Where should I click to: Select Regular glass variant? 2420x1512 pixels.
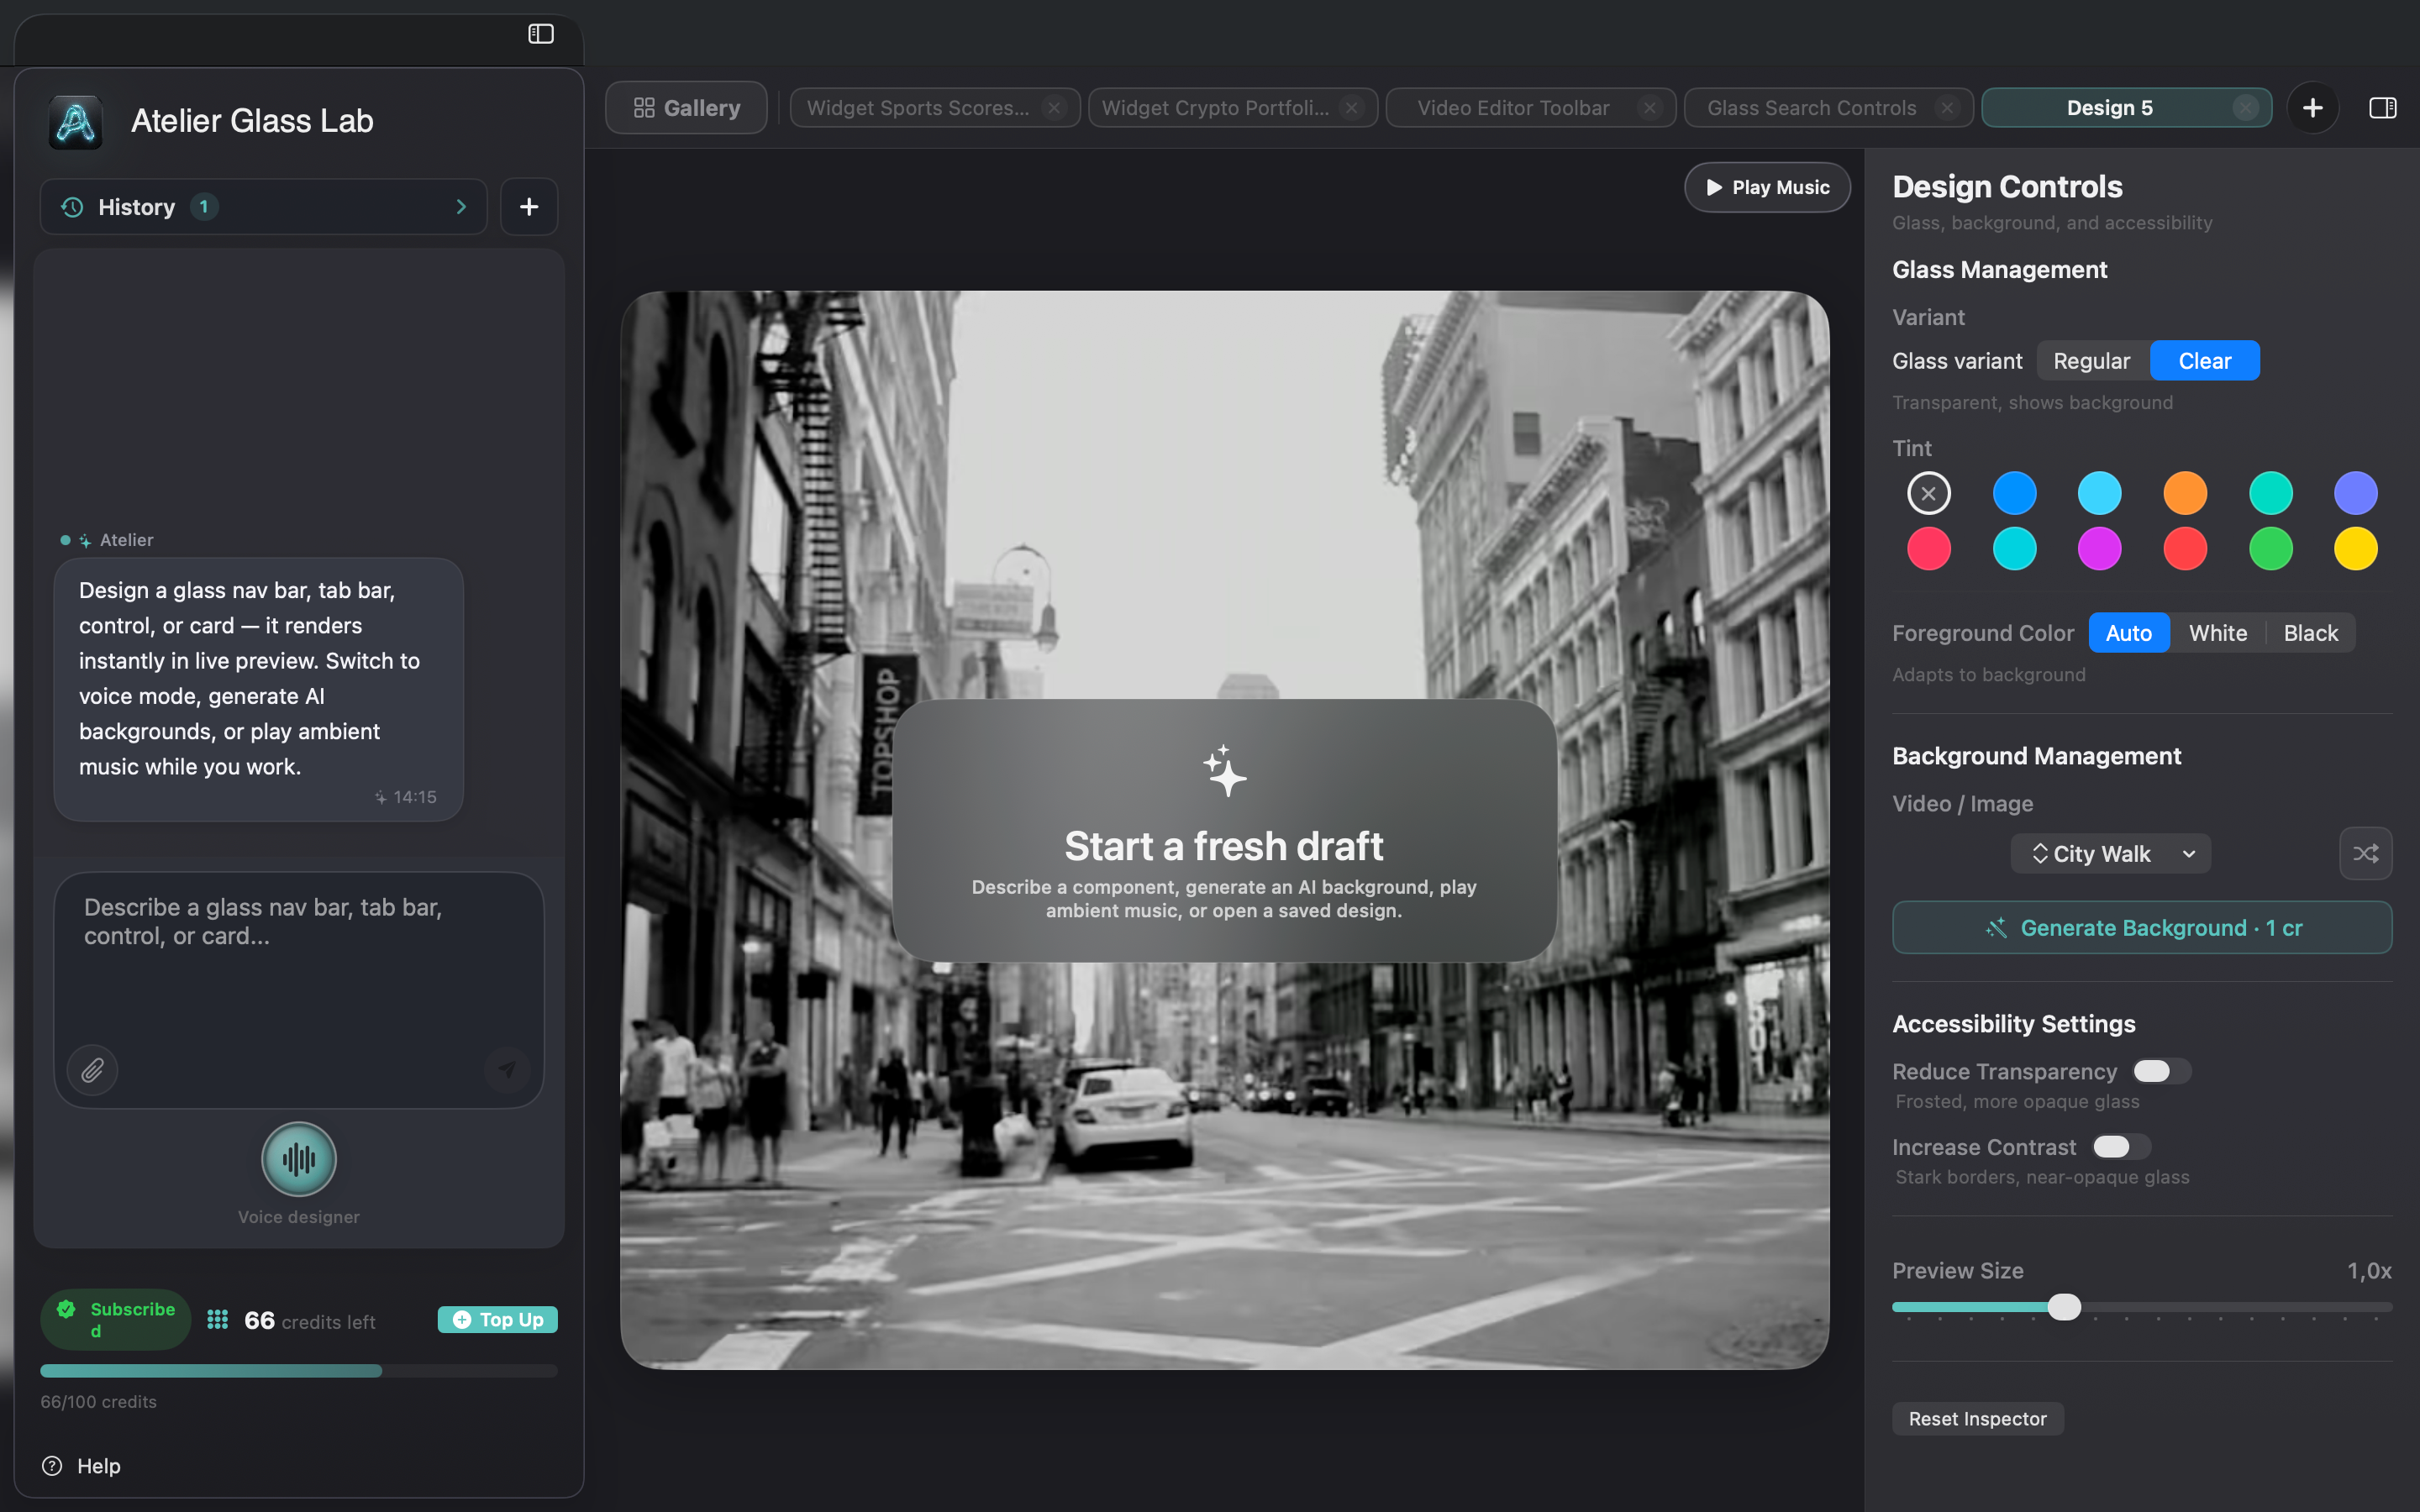2091,361
